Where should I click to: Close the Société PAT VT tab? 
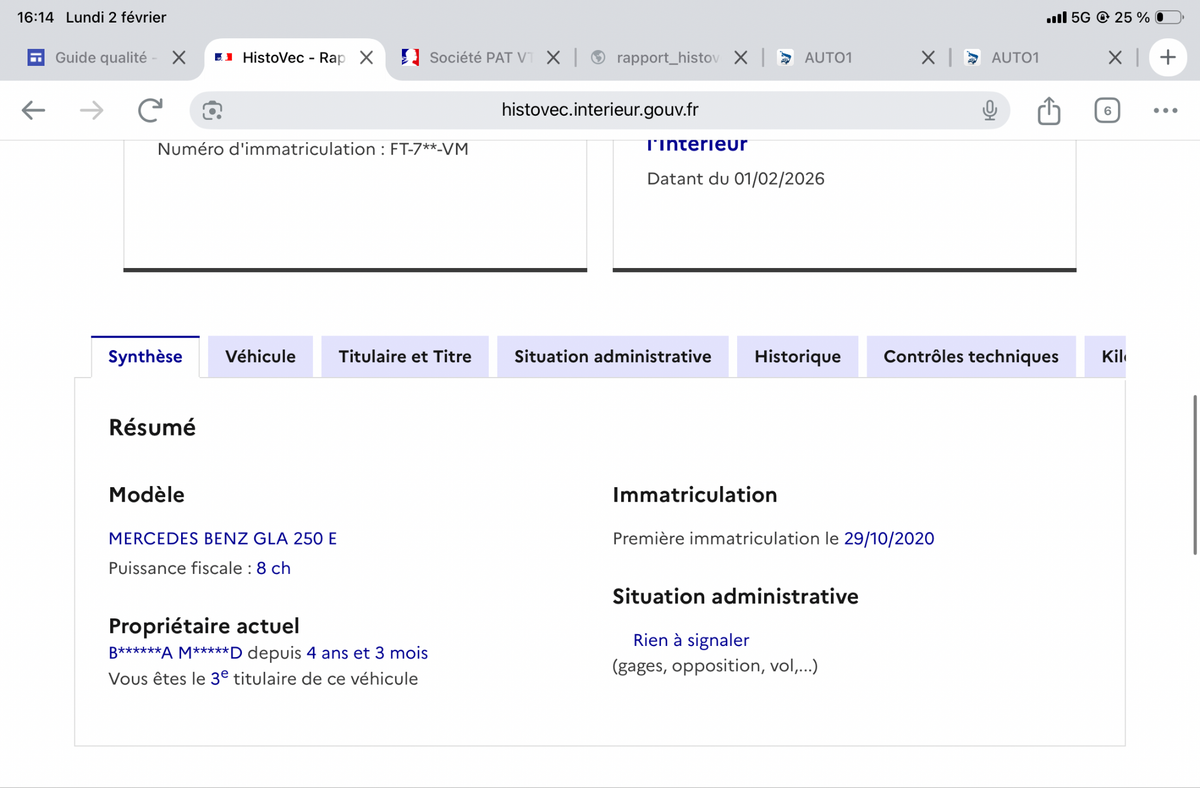coord(553,57)
